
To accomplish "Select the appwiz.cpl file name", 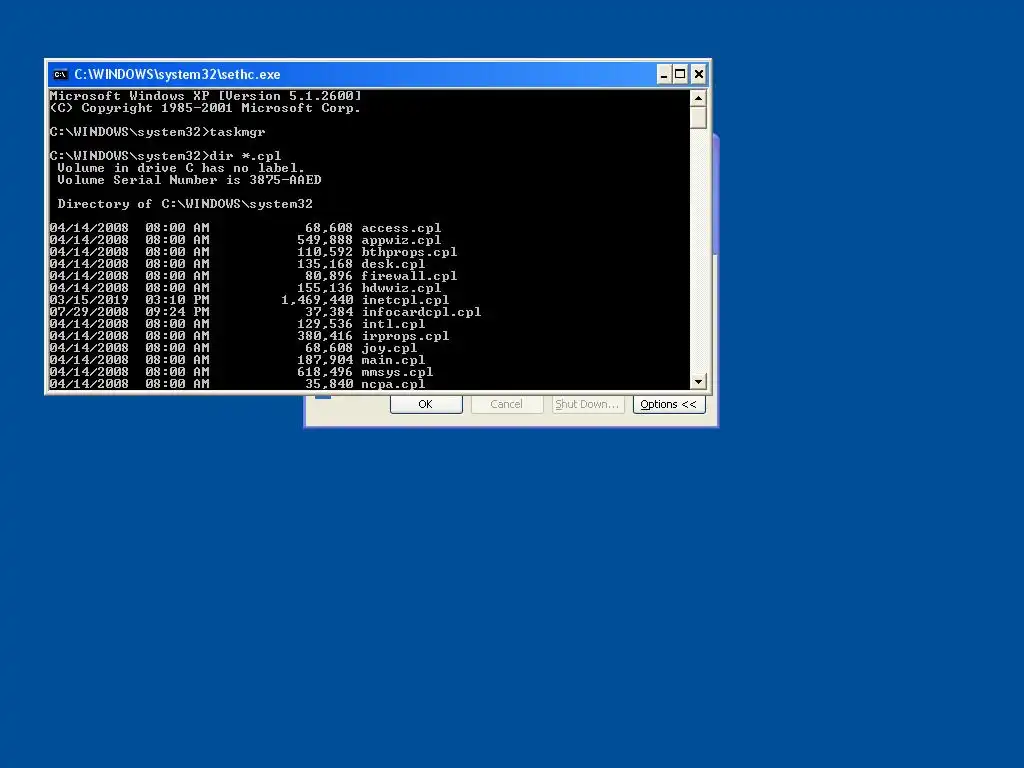I will [x=401, y=240].
